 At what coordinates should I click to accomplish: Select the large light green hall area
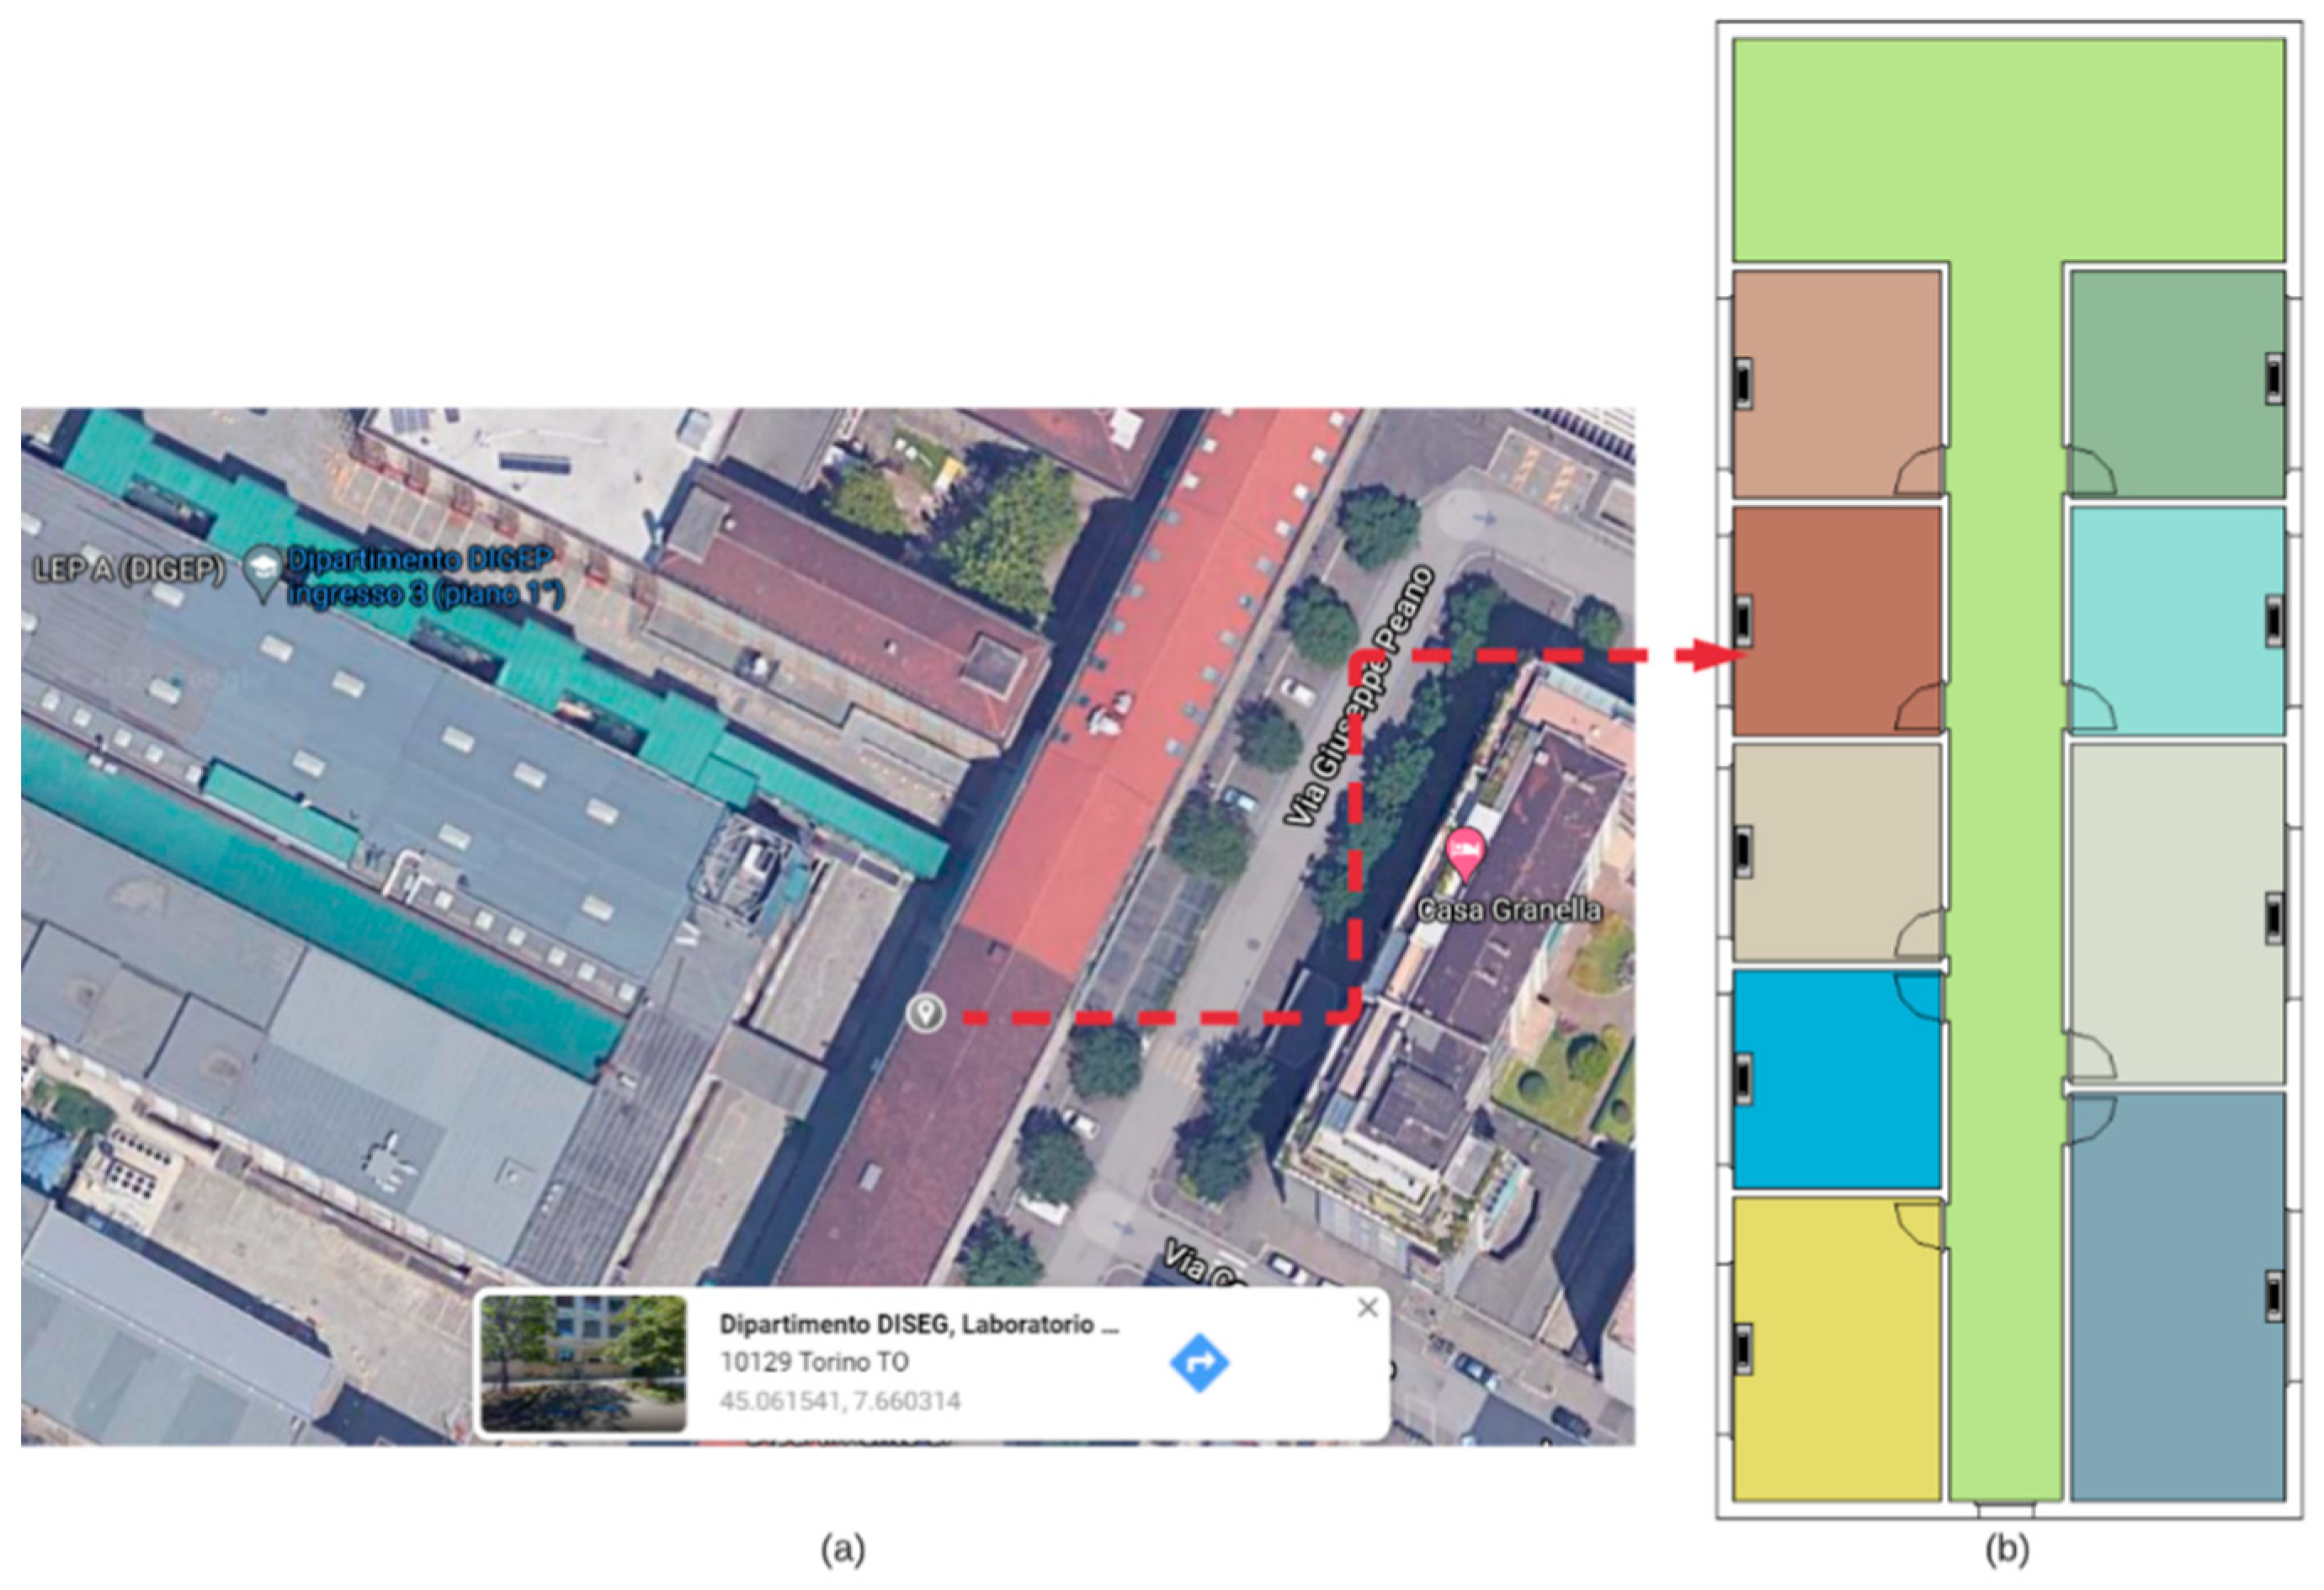[2008, 150]
